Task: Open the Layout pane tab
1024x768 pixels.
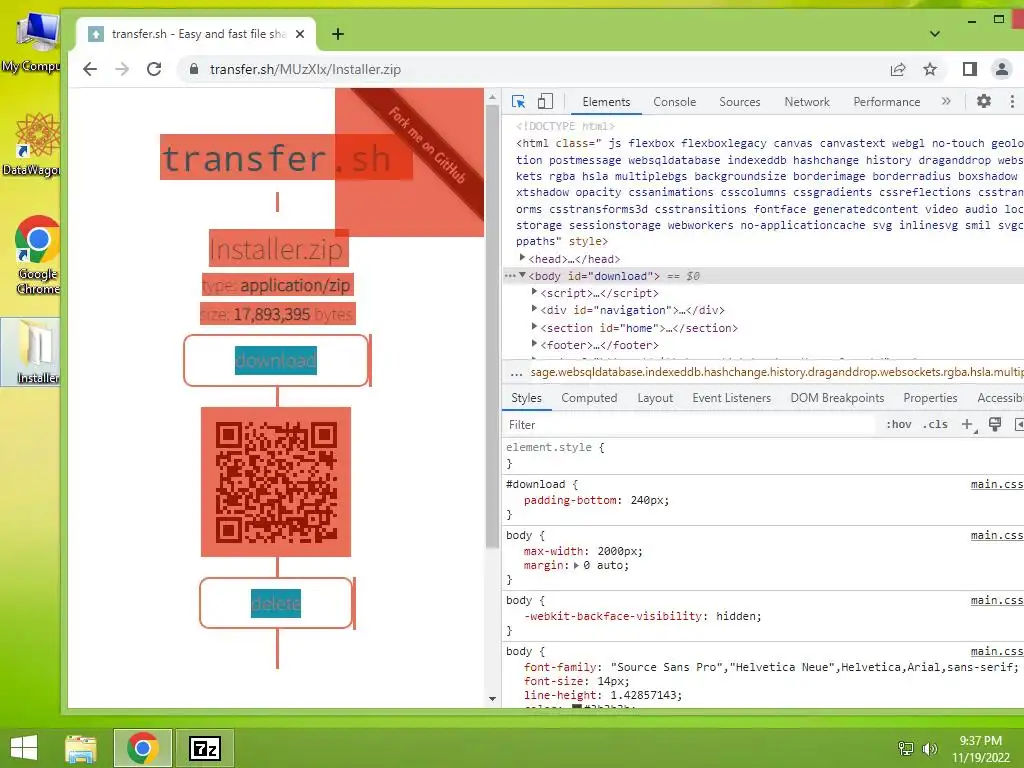Action: pyautogui.click(x=655, y=398)
